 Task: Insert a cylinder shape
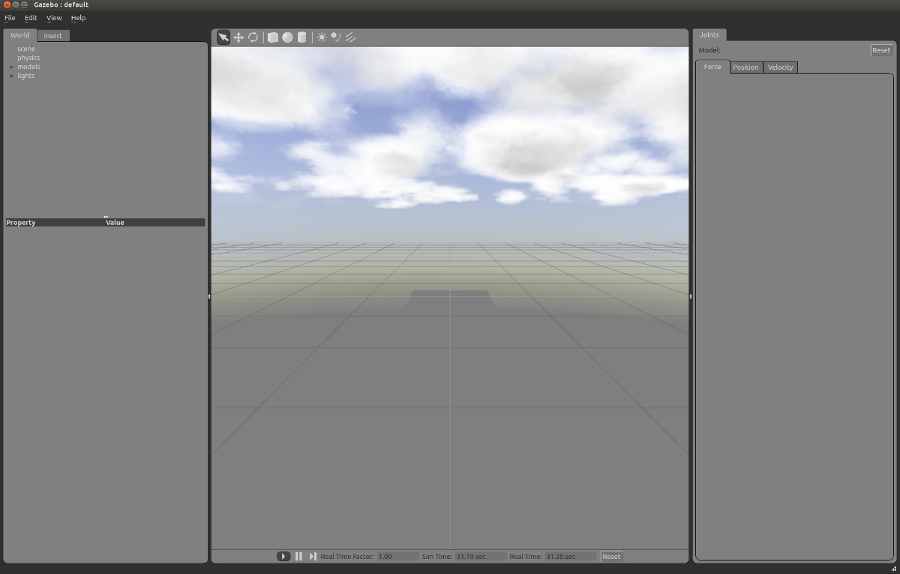(302, 37)
